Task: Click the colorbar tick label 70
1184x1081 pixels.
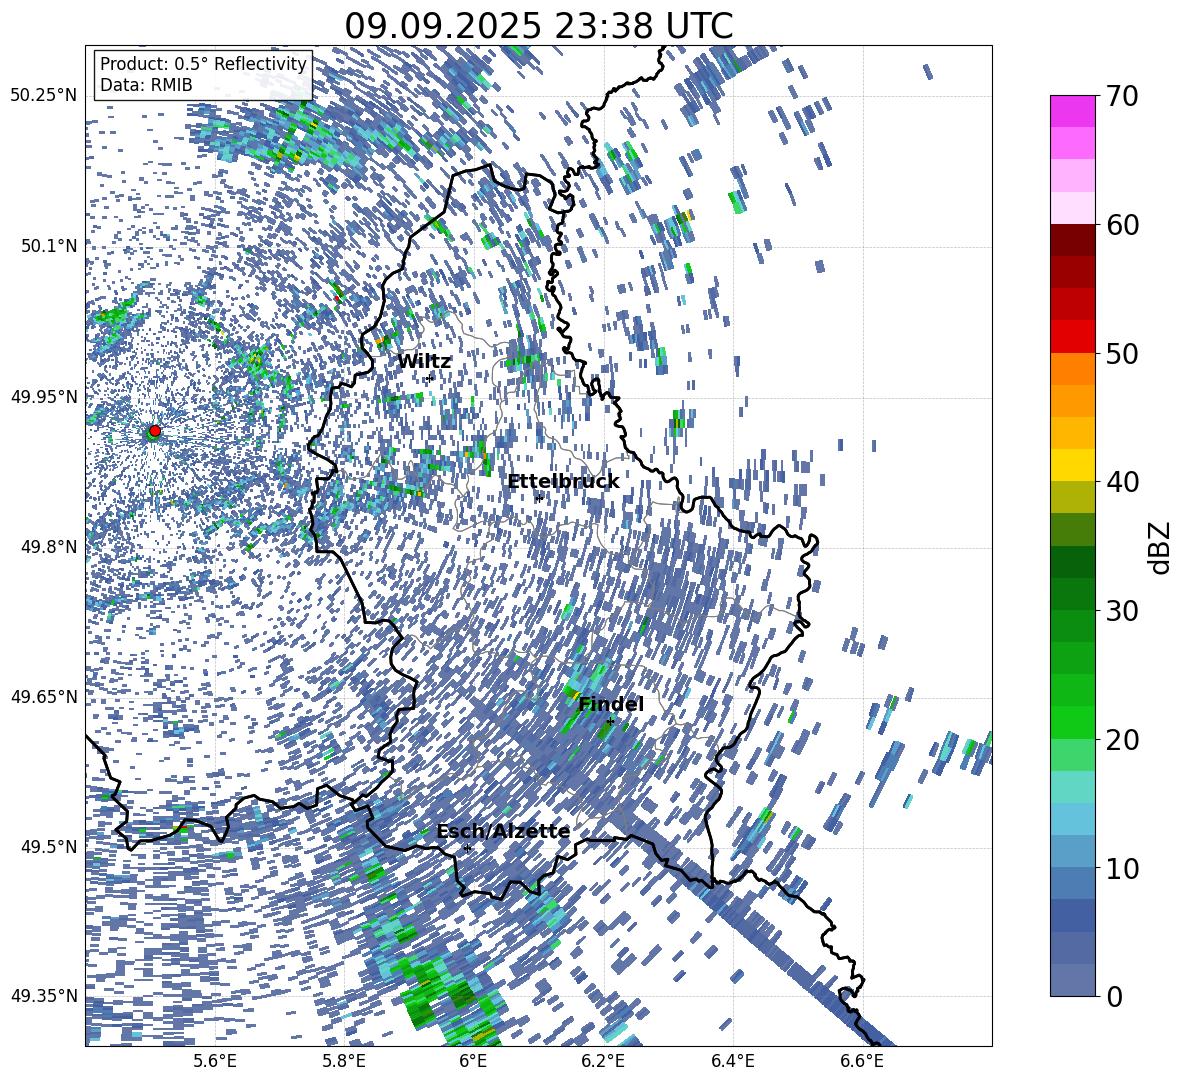Action: [x=1122, y=97]
